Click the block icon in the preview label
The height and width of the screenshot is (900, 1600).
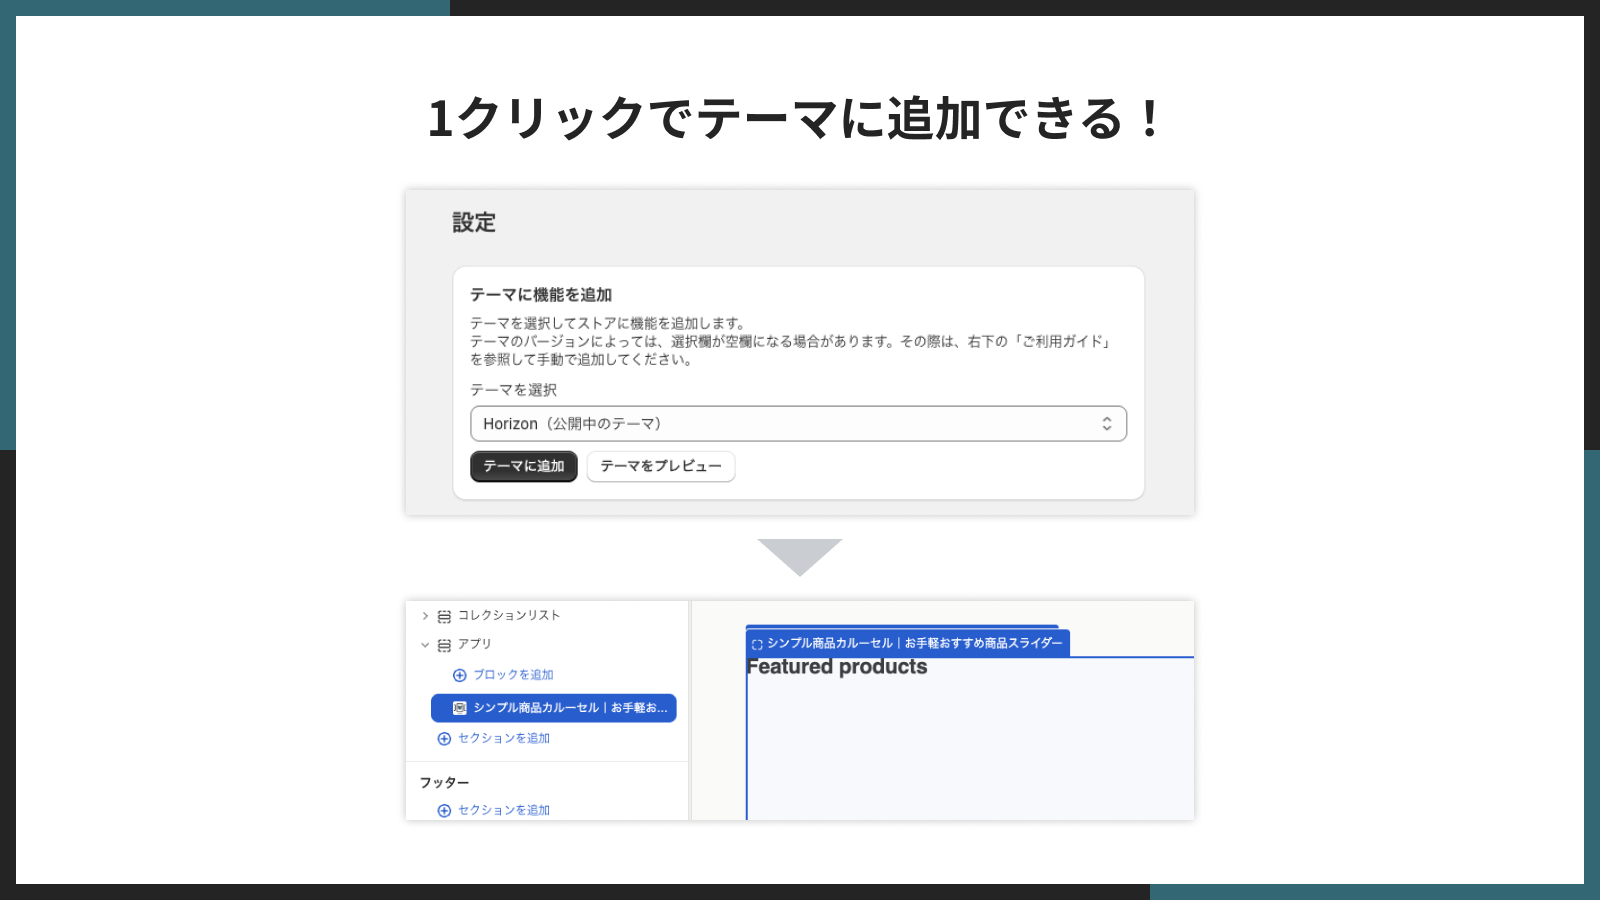tap(757, 644)
